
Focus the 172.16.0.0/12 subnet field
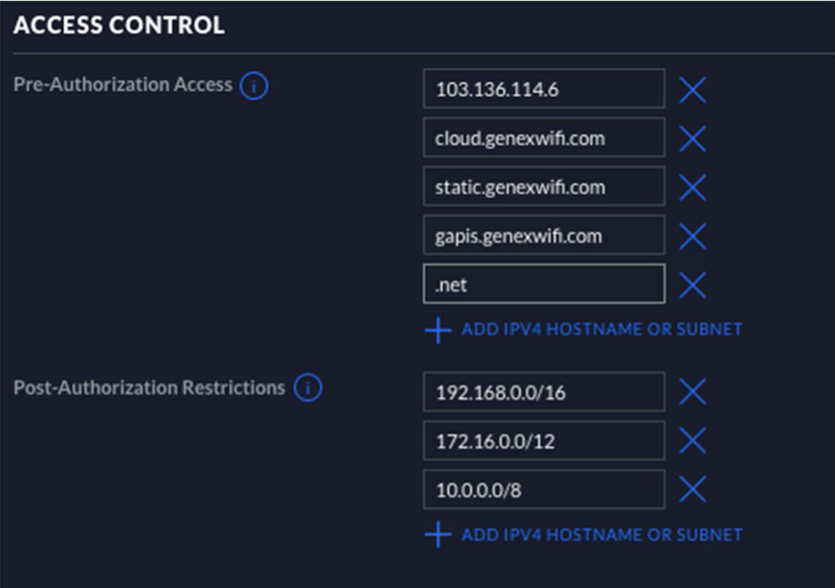point(544,440)
